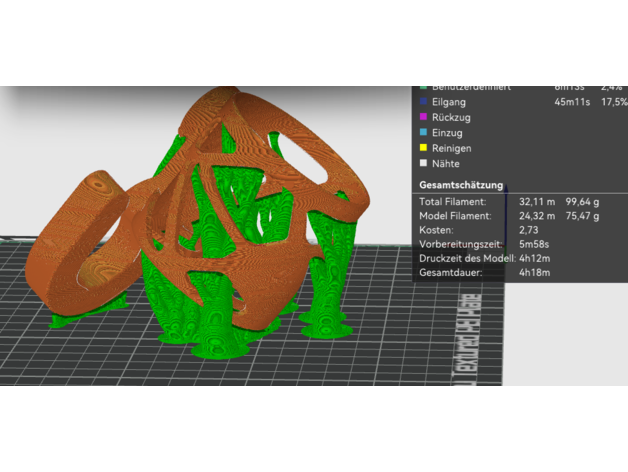Click the yellow Reinigen color swatch
Image resolution: width=628 pixels, height=472 pixels.
423,148
